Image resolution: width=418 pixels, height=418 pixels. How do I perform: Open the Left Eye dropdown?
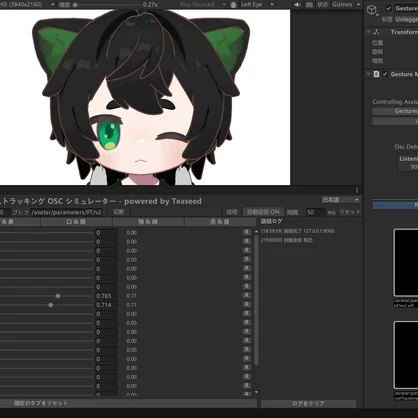(257, 5)
